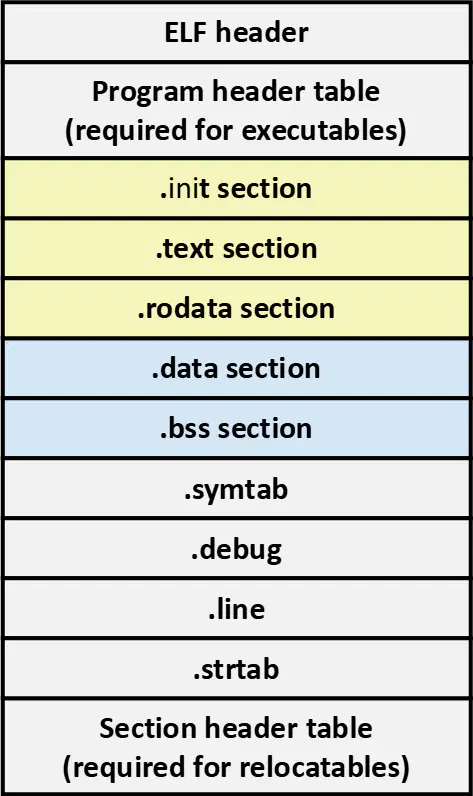Click the .debug row
This screenshot has width=473, height=796.
tap(236, 548)
